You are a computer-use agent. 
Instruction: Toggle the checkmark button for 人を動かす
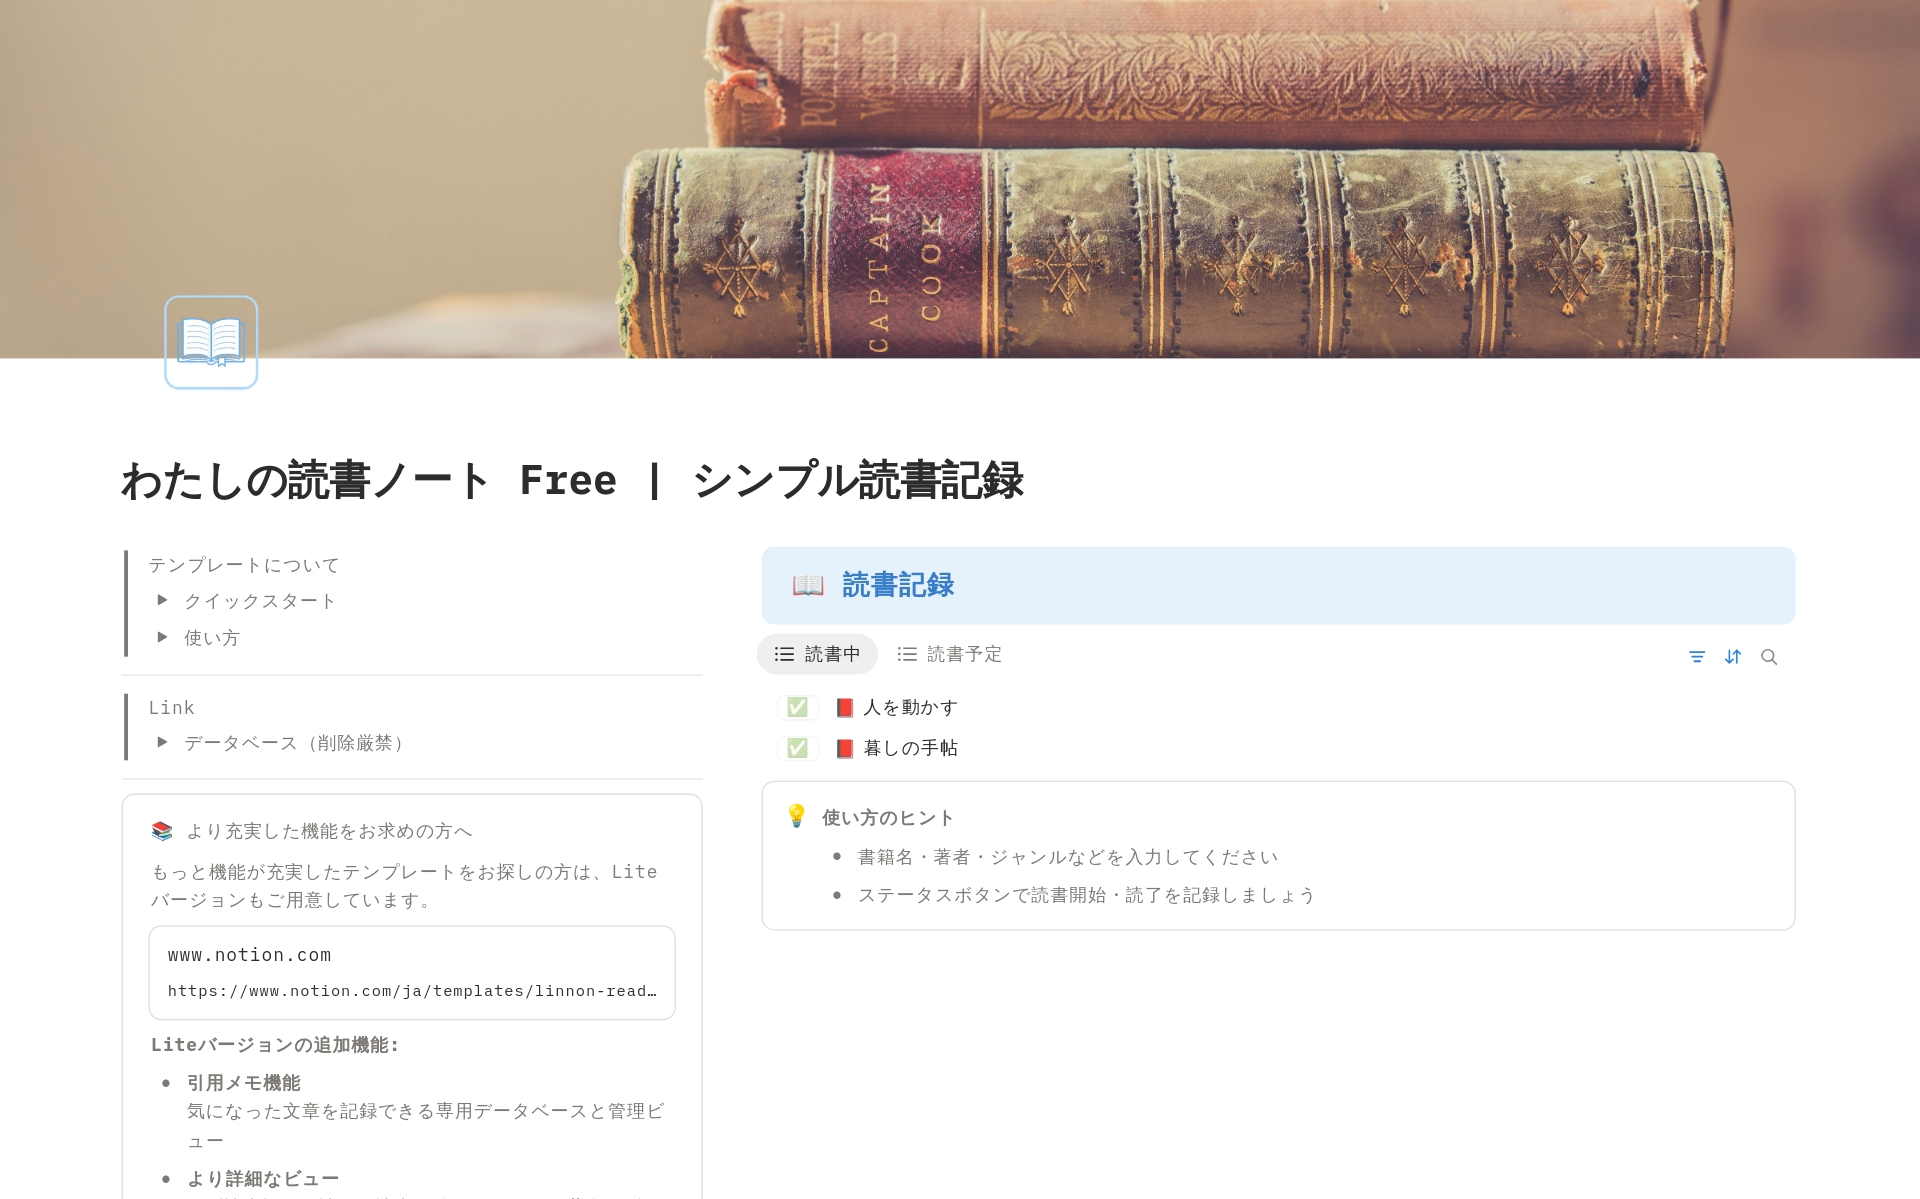click(x=797, y=708)
